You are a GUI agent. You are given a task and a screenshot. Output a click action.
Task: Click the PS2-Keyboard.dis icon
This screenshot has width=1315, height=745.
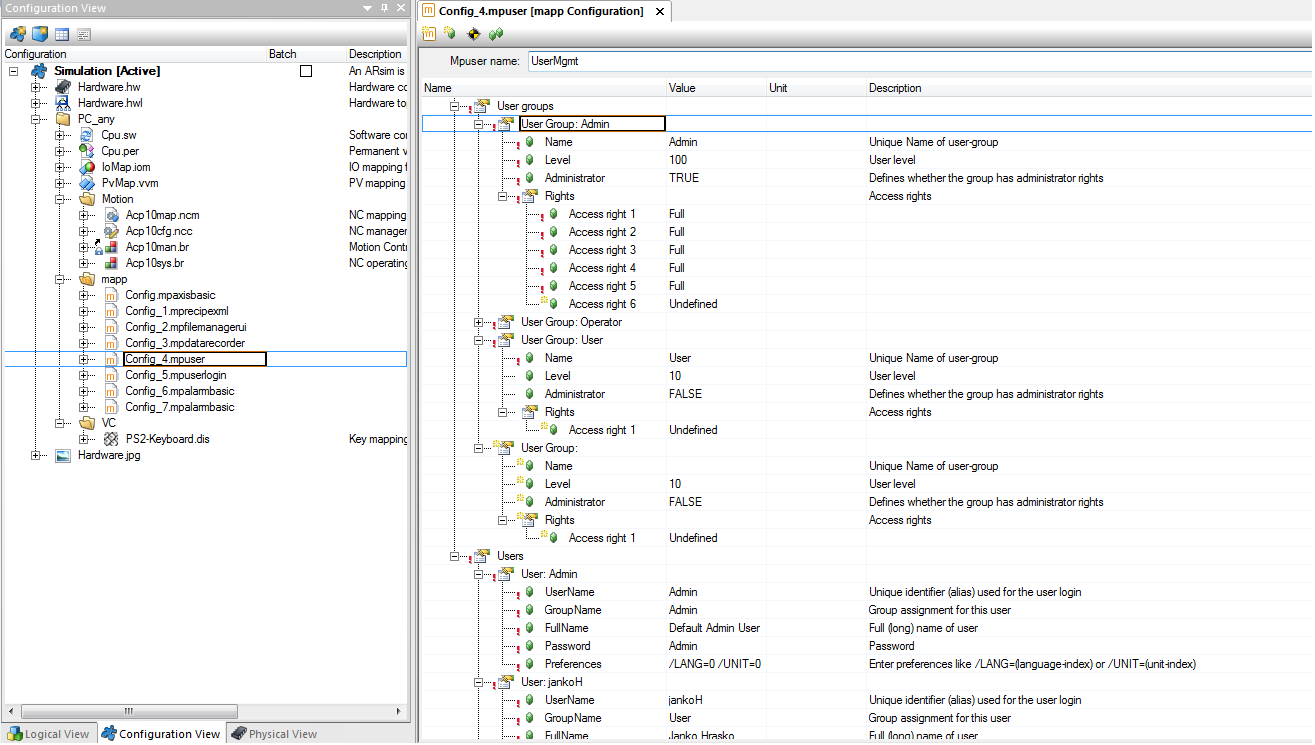tap(110, 439)
